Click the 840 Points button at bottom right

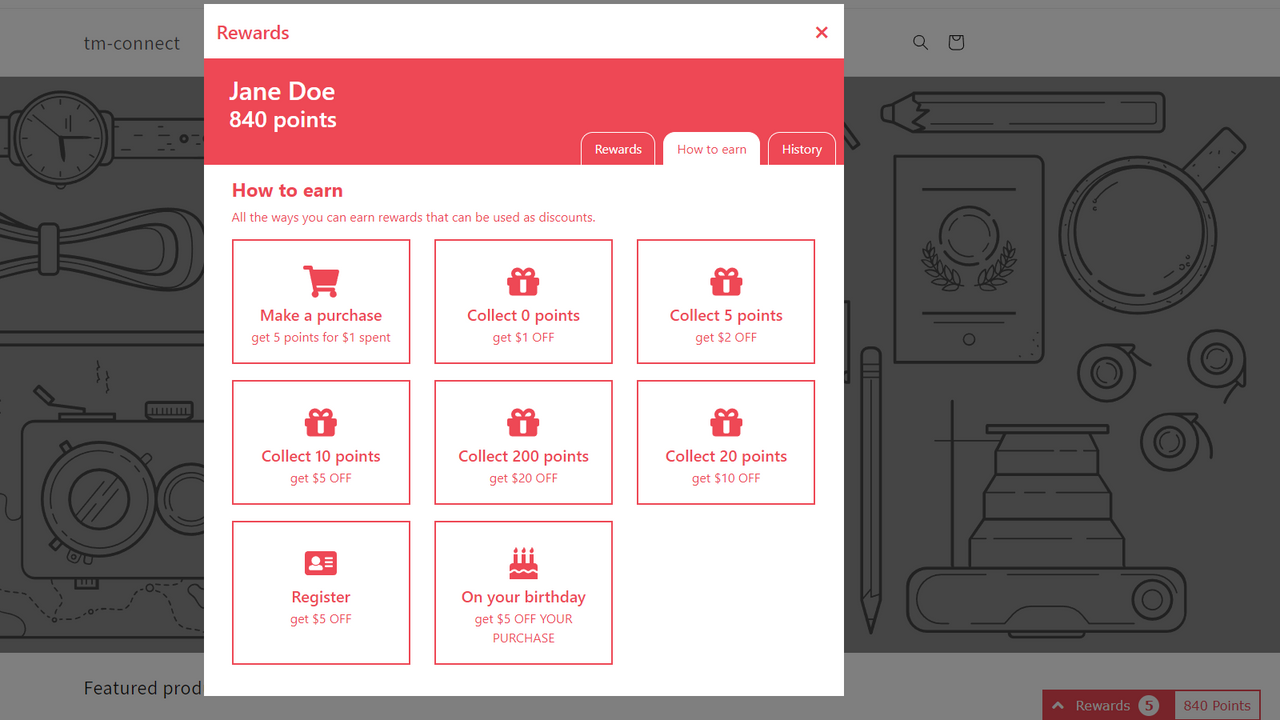point(1217,705)
